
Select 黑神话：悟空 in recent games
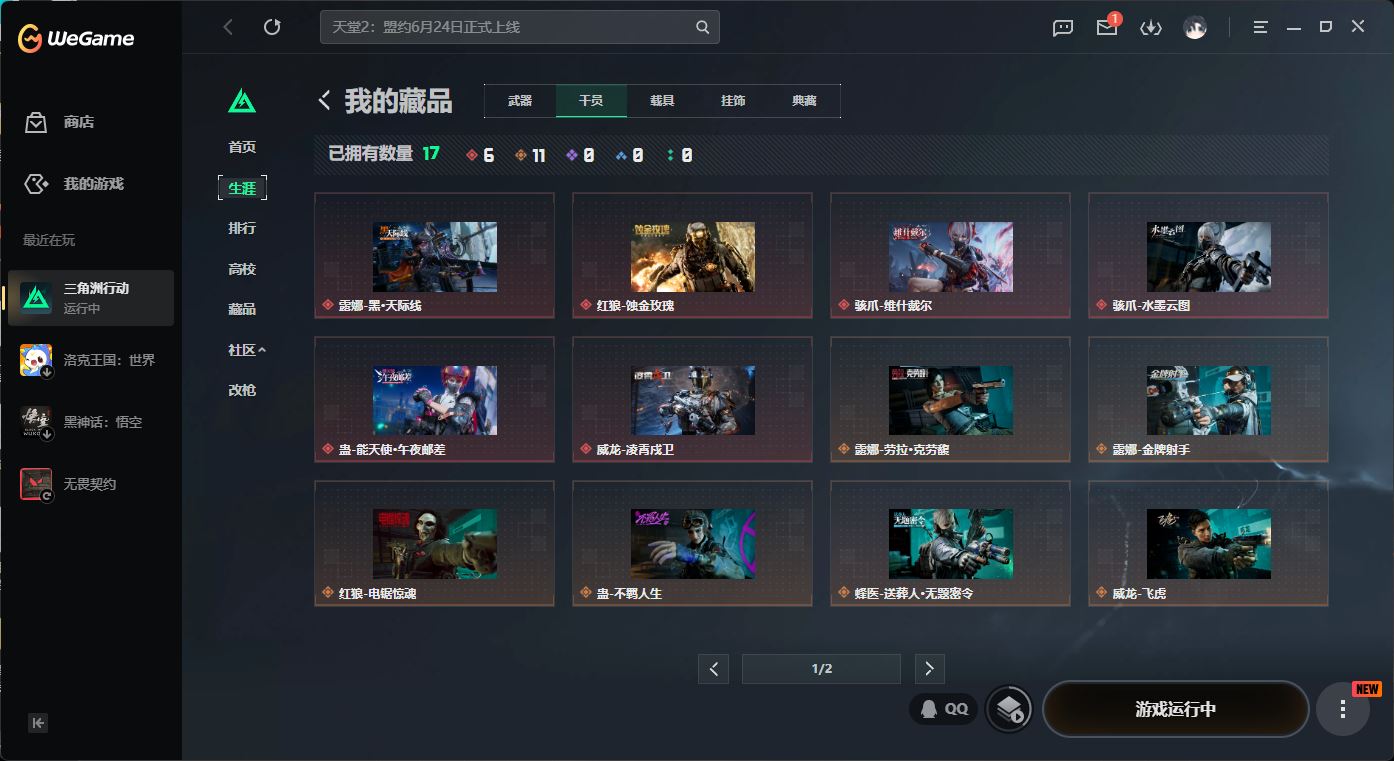click(91, 422)
